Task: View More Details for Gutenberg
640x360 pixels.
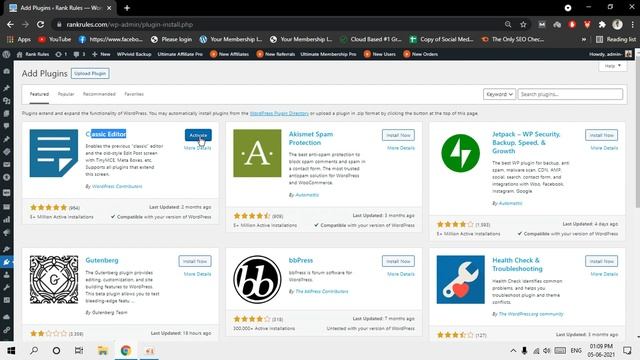Action: (x=198, y=274)
